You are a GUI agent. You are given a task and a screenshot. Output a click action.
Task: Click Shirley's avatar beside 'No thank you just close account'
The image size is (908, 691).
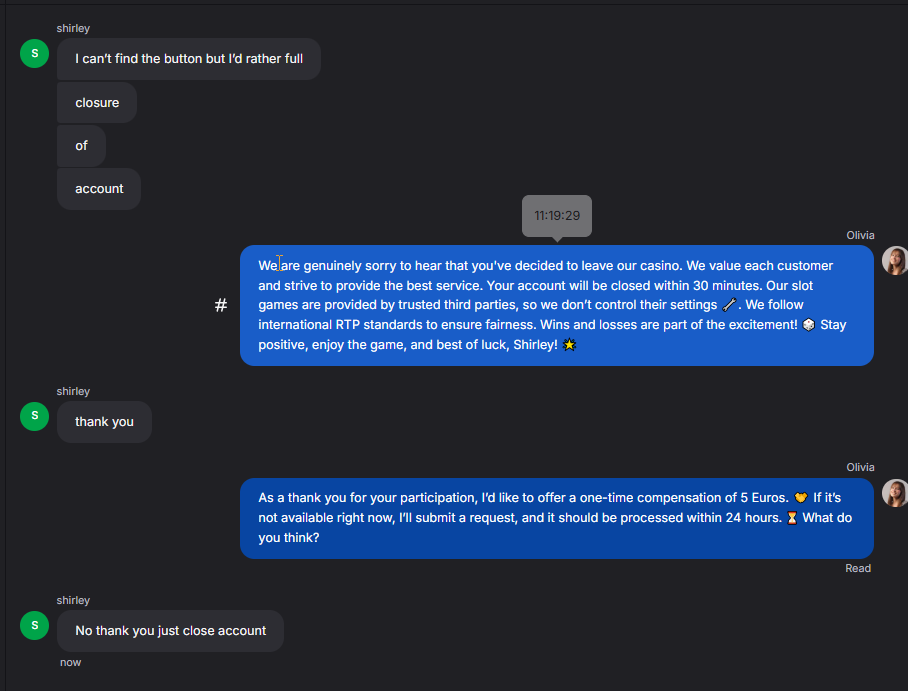35,625
